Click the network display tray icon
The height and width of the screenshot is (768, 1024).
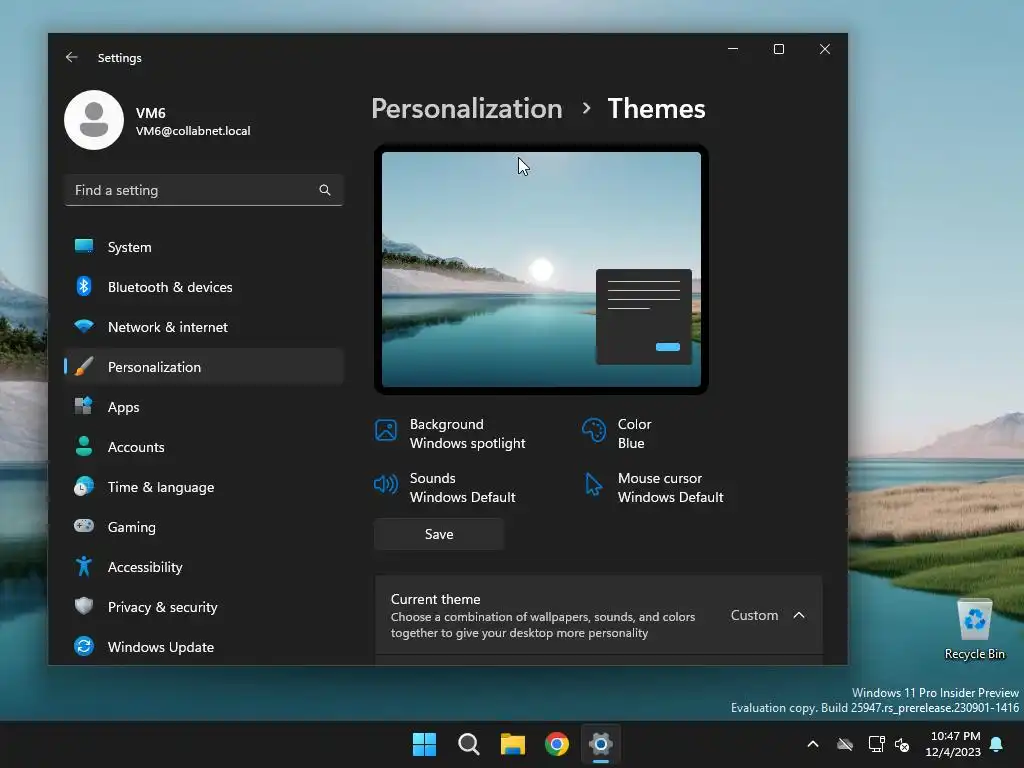click(876, 744)
